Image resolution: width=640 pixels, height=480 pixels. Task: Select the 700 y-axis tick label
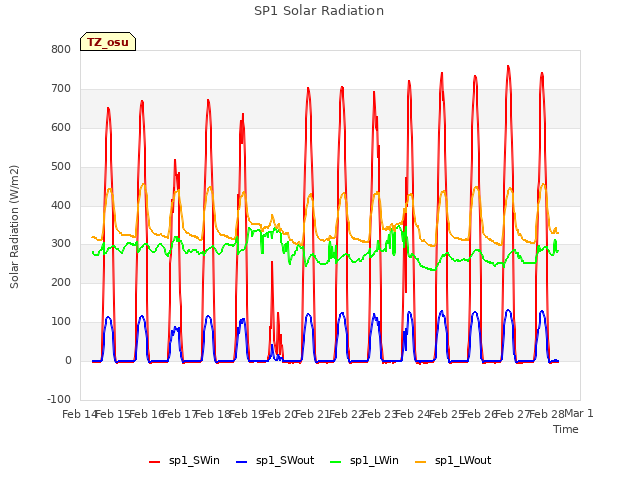(x=61, y=89)
